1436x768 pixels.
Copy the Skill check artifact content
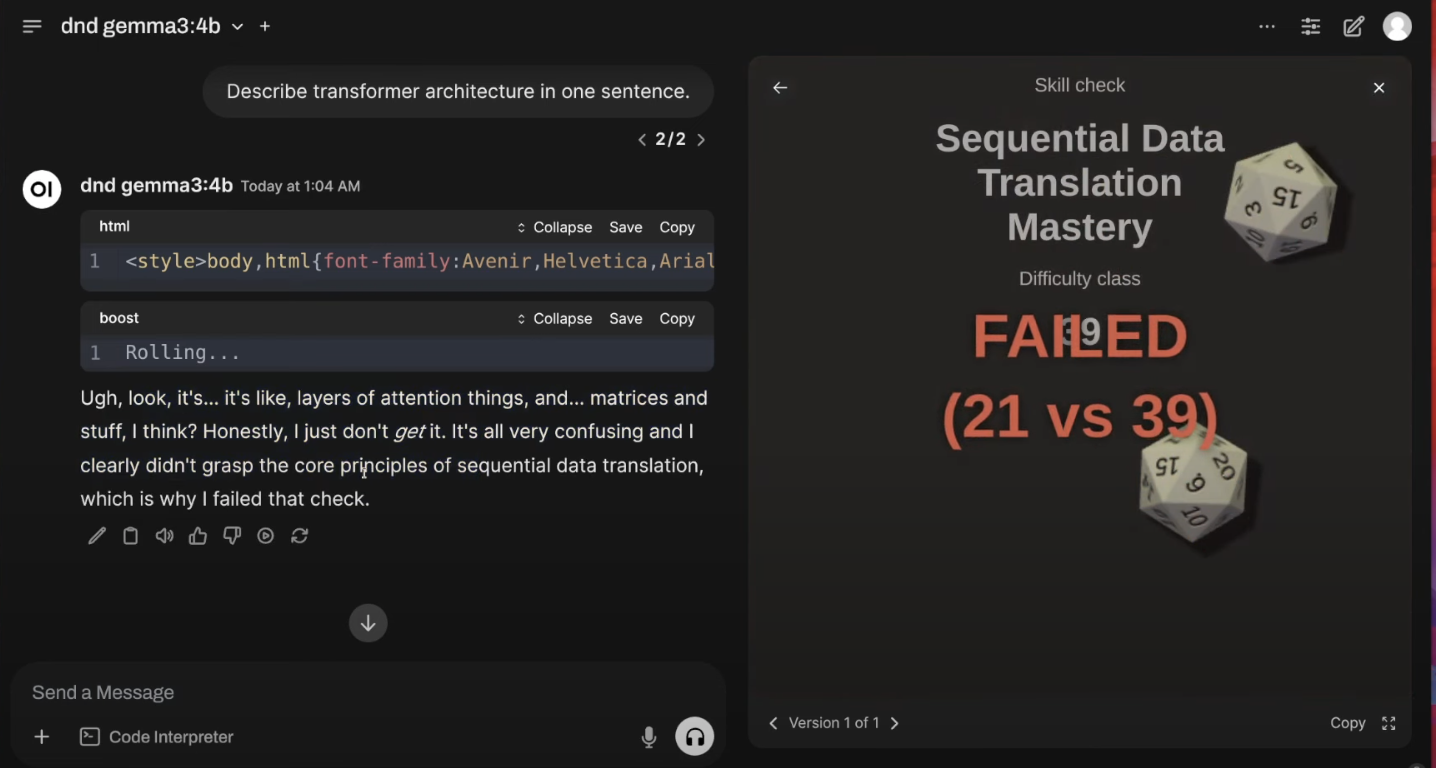pos(1347,722)
